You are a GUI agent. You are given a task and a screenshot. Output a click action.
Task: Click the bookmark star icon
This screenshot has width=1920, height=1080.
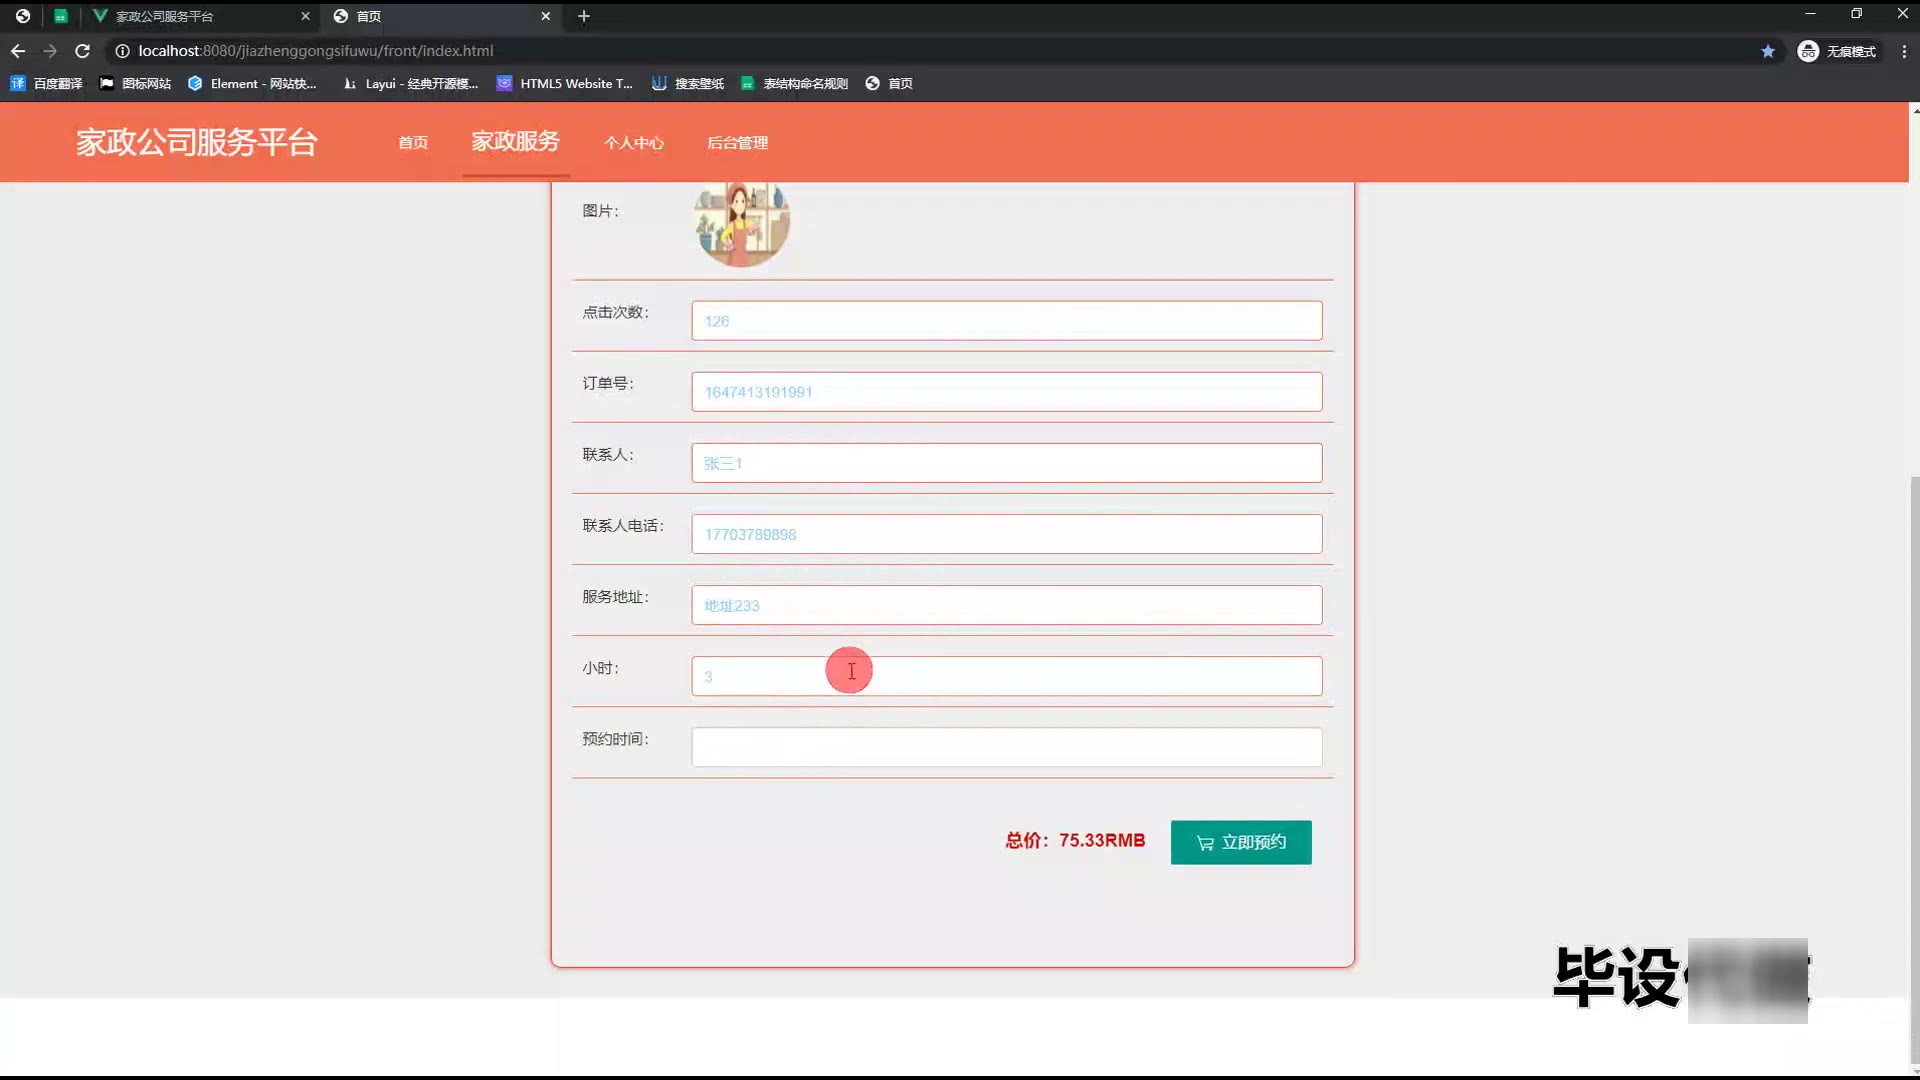click(x=1768, y=51)
